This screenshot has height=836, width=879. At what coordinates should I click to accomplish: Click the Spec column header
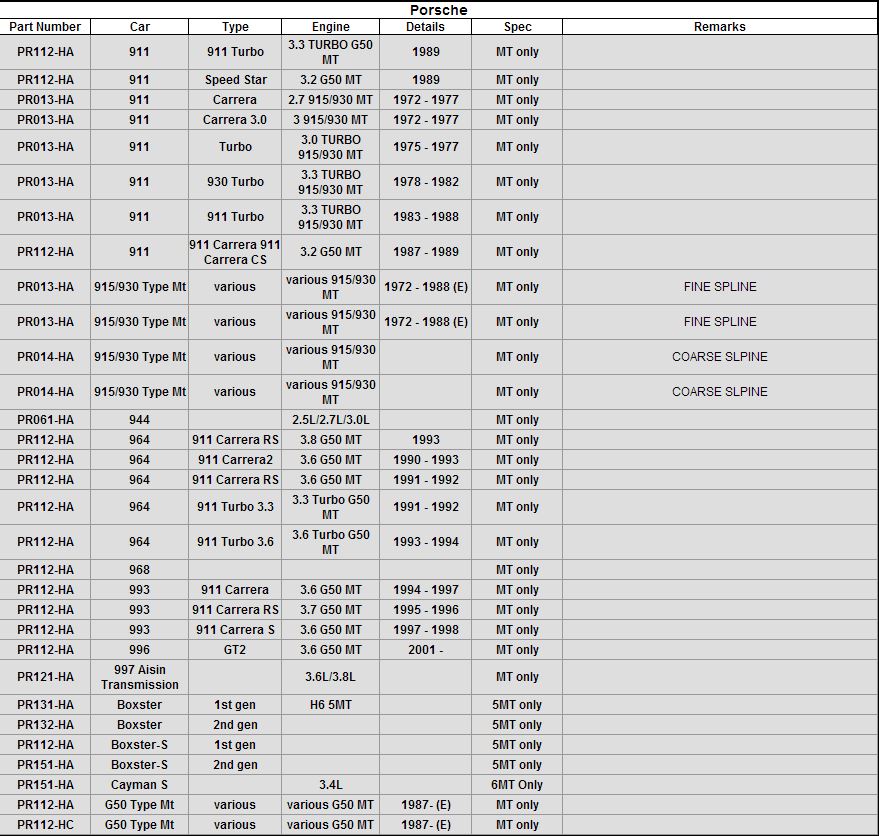tap(517, 27)
